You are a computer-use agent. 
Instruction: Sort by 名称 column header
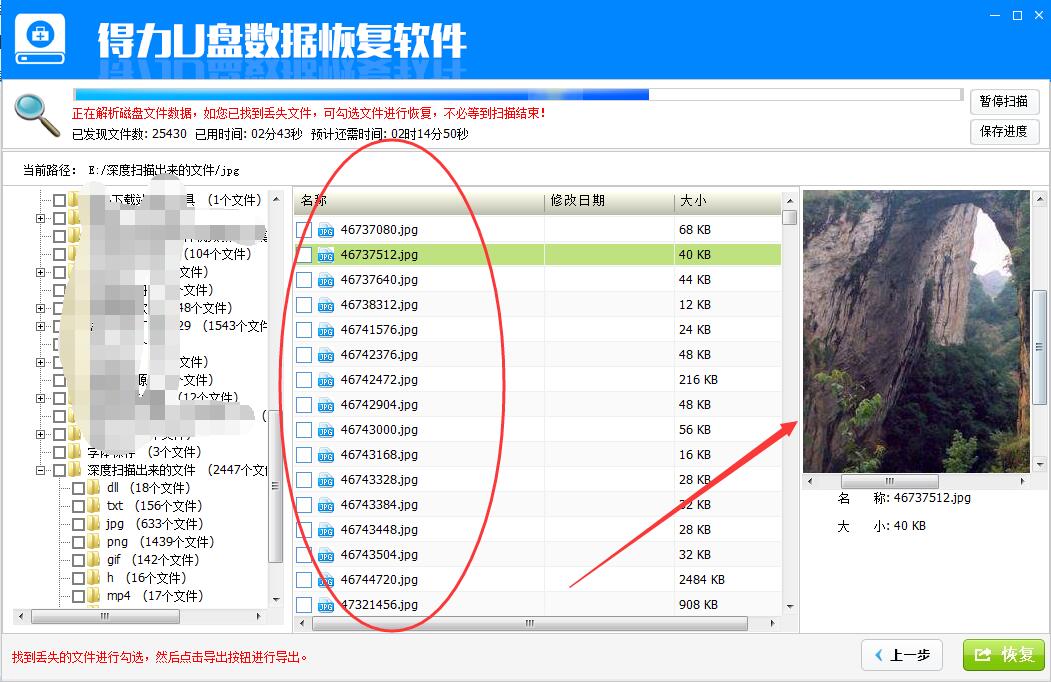[x=419, y=201]
